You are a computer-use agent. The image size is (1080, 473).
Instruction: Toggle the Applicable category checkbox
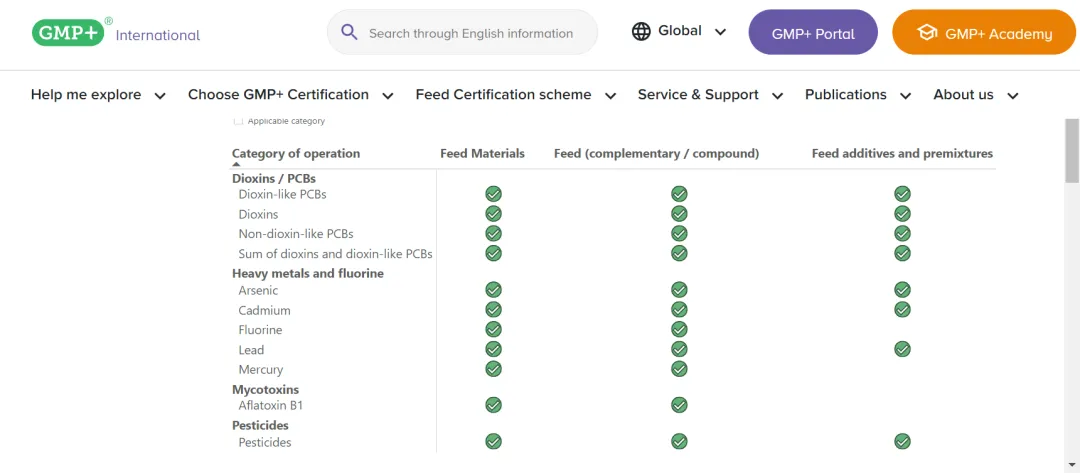[x=238, y=121]
